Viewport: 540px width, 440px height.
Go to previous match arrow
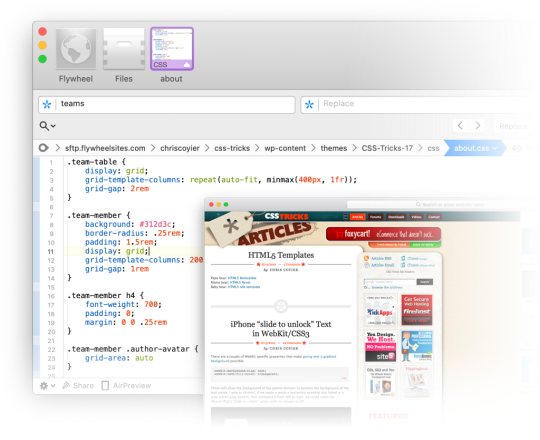pyautogui.click(x=460, y=126)
